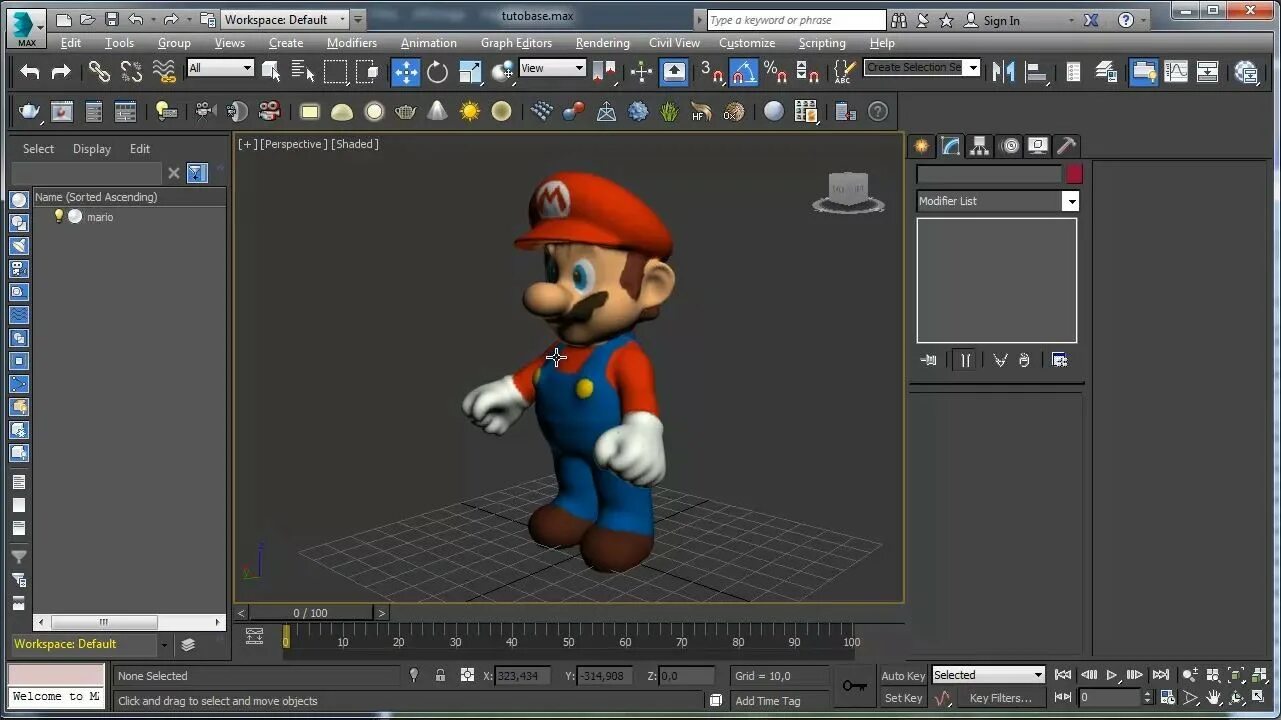1281x720 pixels.
Task: Open the Customize menu
Action: point(747,43)
